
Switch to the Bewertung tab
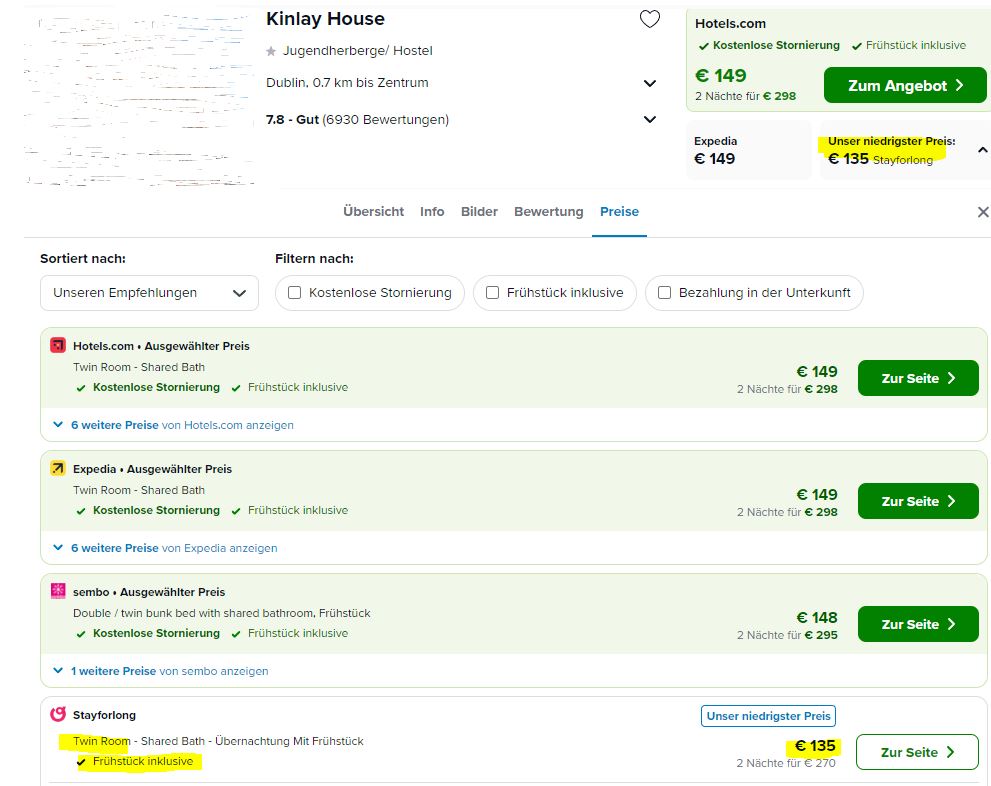point(548,212)
